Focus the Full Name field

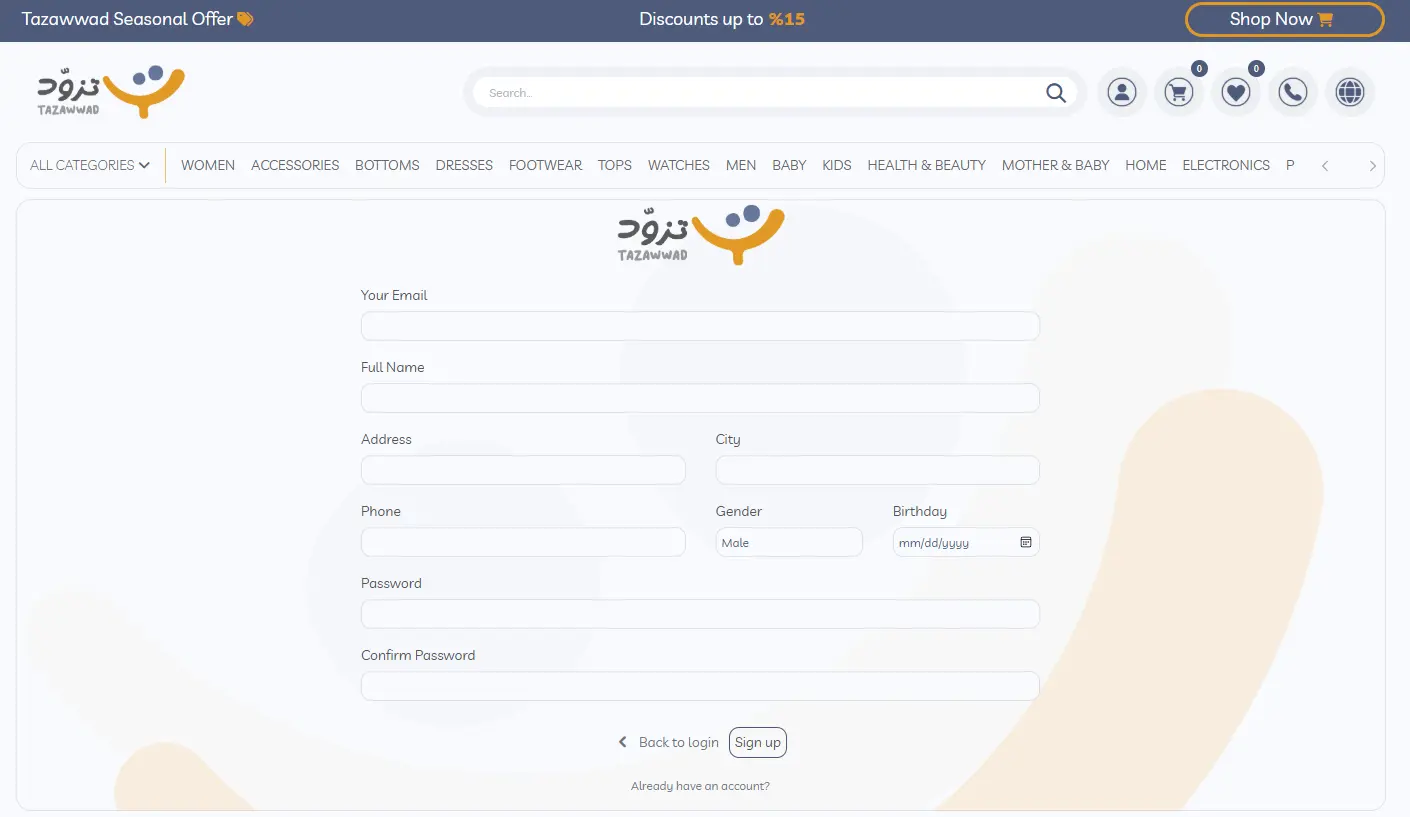click(700, 398)
